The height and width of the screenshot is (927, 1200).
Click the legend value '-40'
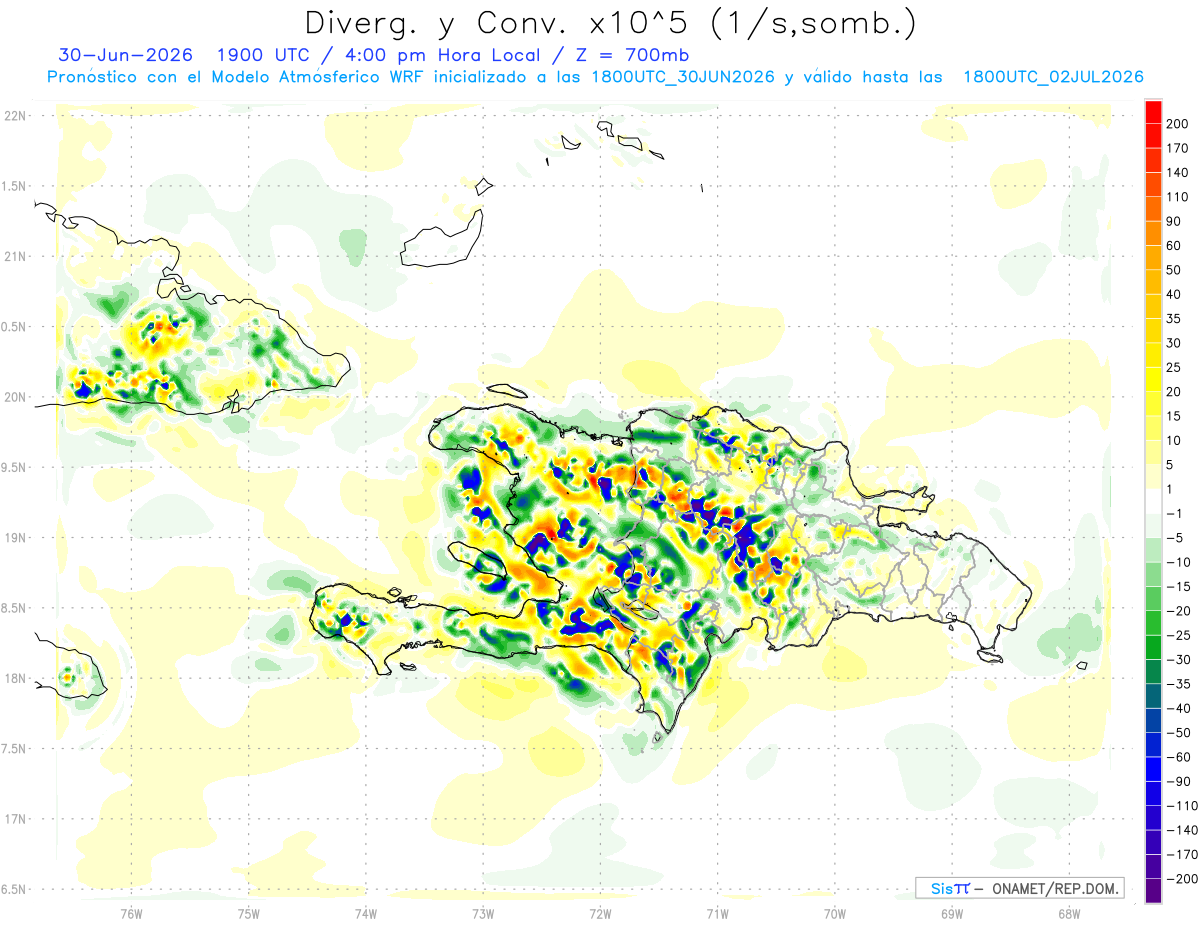click(1180, 709)
